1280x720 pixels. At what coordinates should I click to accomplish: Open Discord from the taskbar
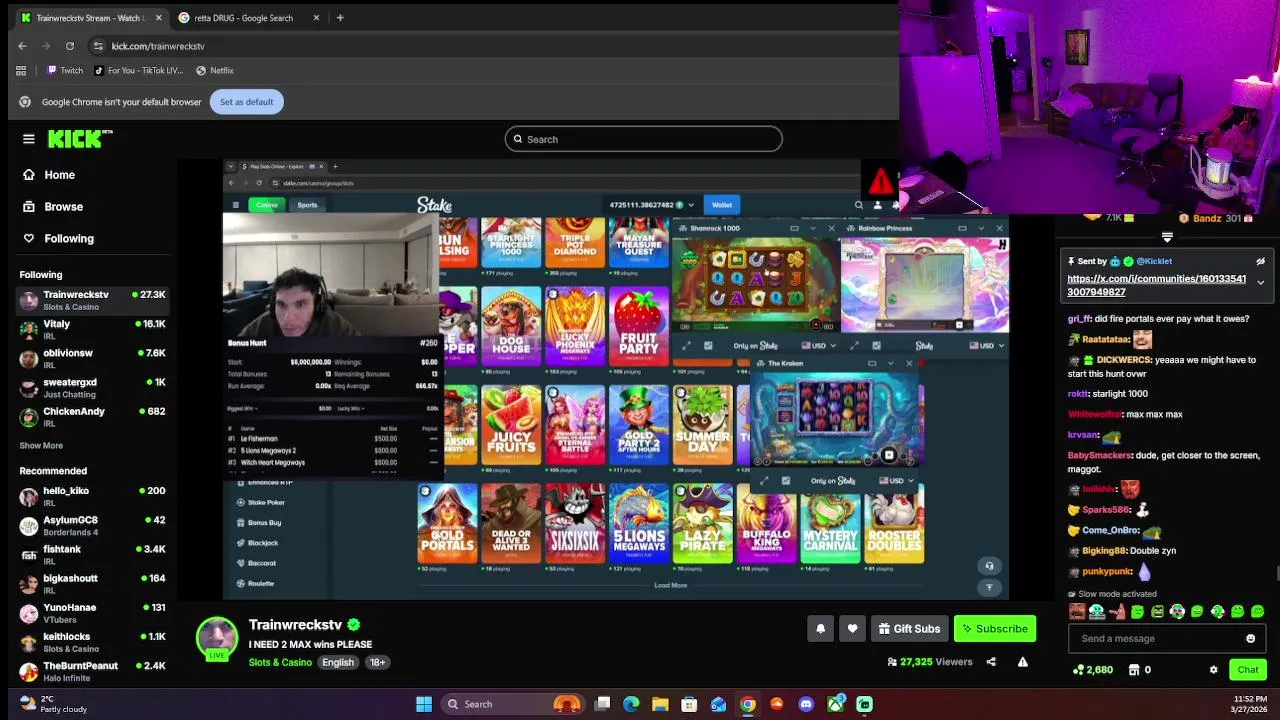806,704
